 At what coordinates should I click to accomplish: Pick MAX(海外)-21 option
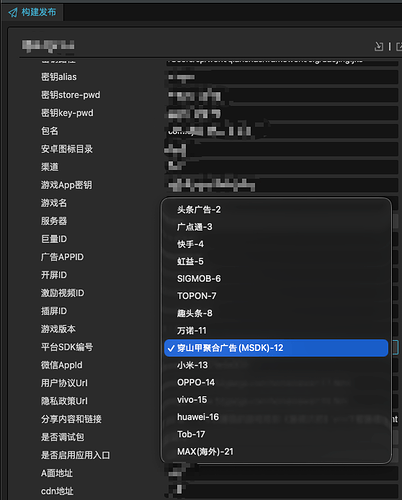pyautogui.click(x=276, y=452)
